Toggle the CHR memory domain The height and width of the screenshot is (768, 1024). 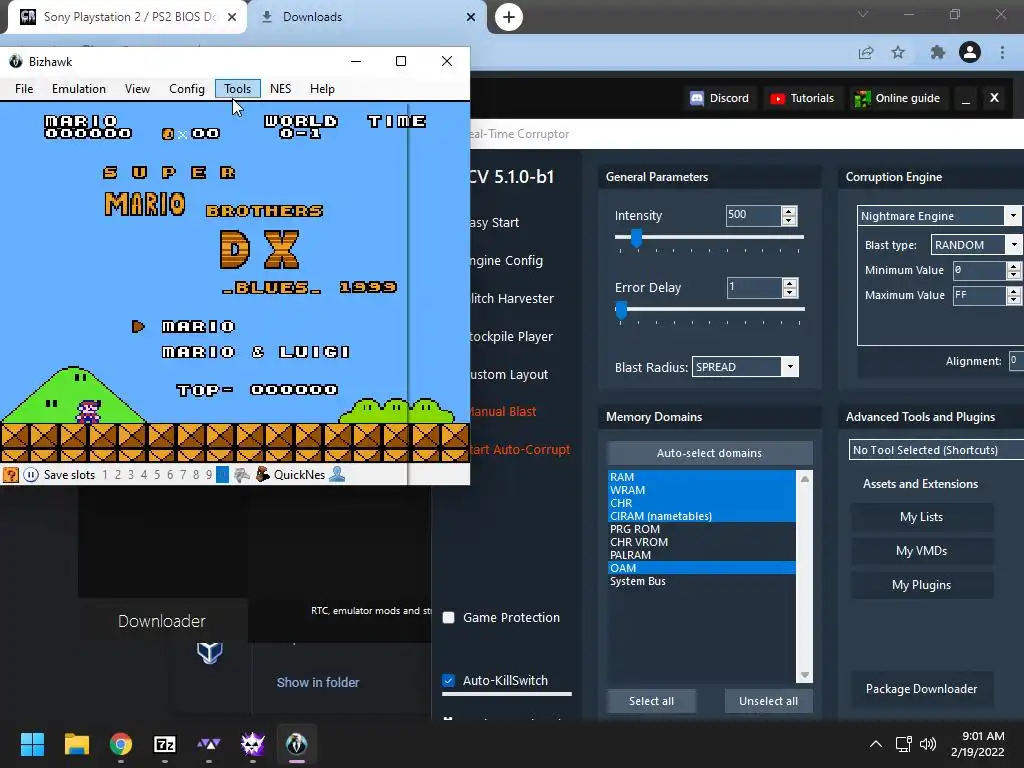tap(701, 503)
